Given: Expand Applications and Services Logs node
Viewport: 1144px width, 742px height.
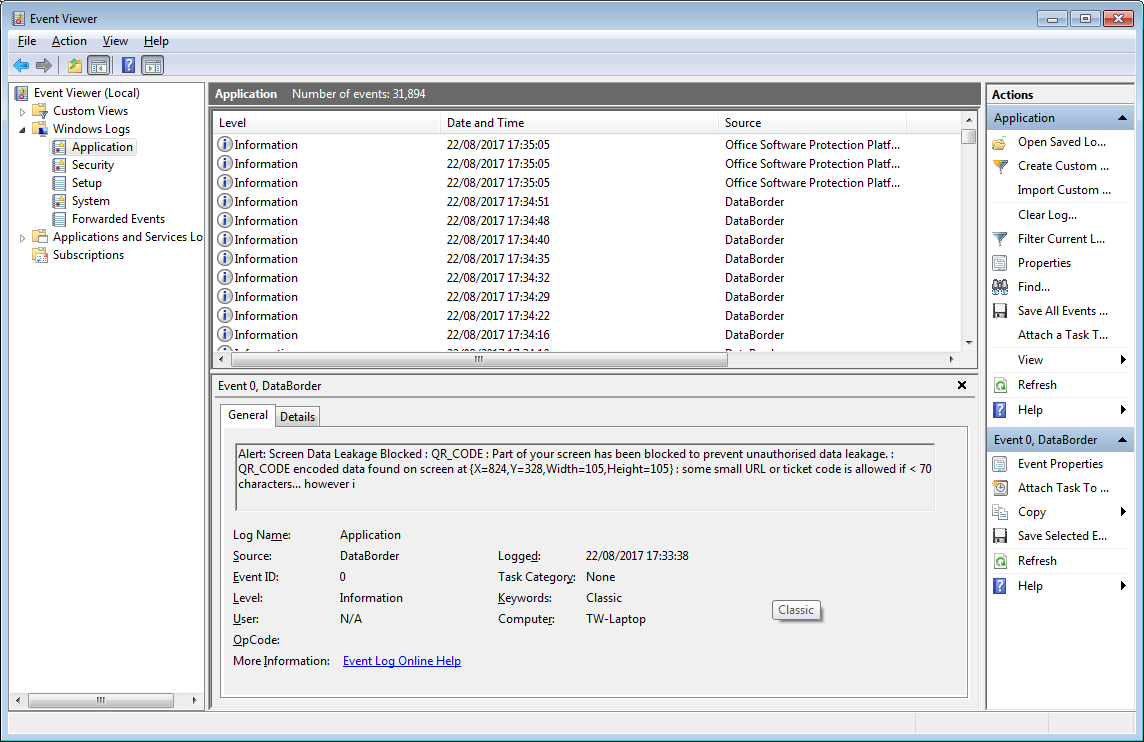Looking at the screenshot, I should coord(23,237).
